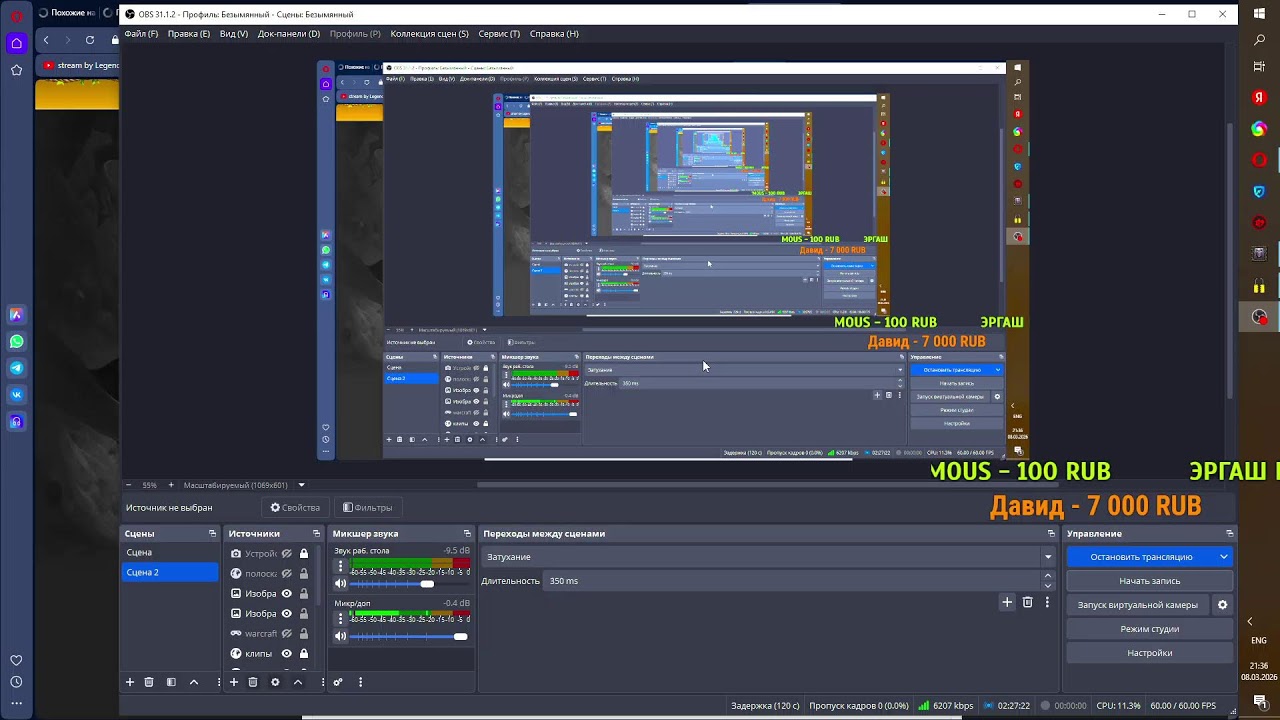Image resolution: width=1280 pixels, height=720 pixels.
Task: Unlock the клипы source lock
Action: tap(303, 654)
